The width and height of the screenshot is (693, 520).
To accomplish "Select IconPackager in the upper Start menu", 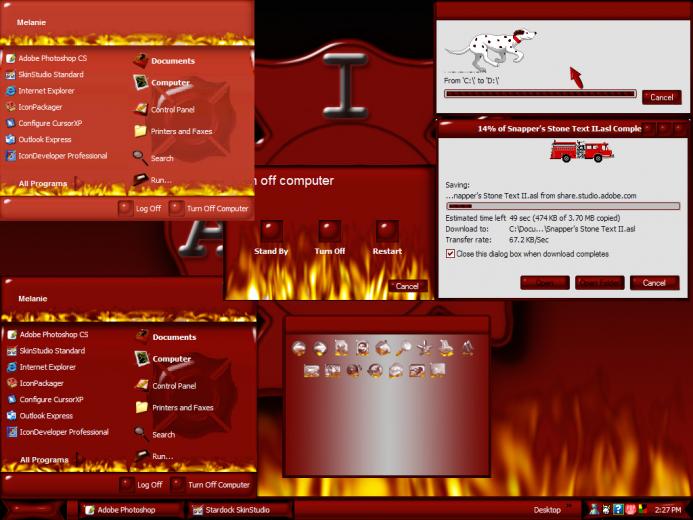I will coord(34,107).
